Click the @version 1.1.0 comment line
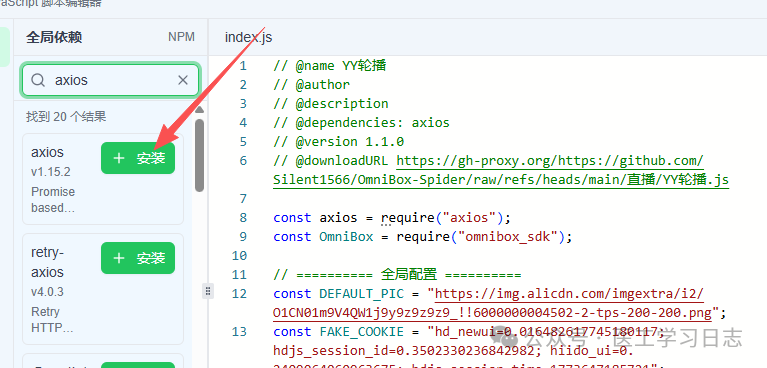 [x=338, y=141]
